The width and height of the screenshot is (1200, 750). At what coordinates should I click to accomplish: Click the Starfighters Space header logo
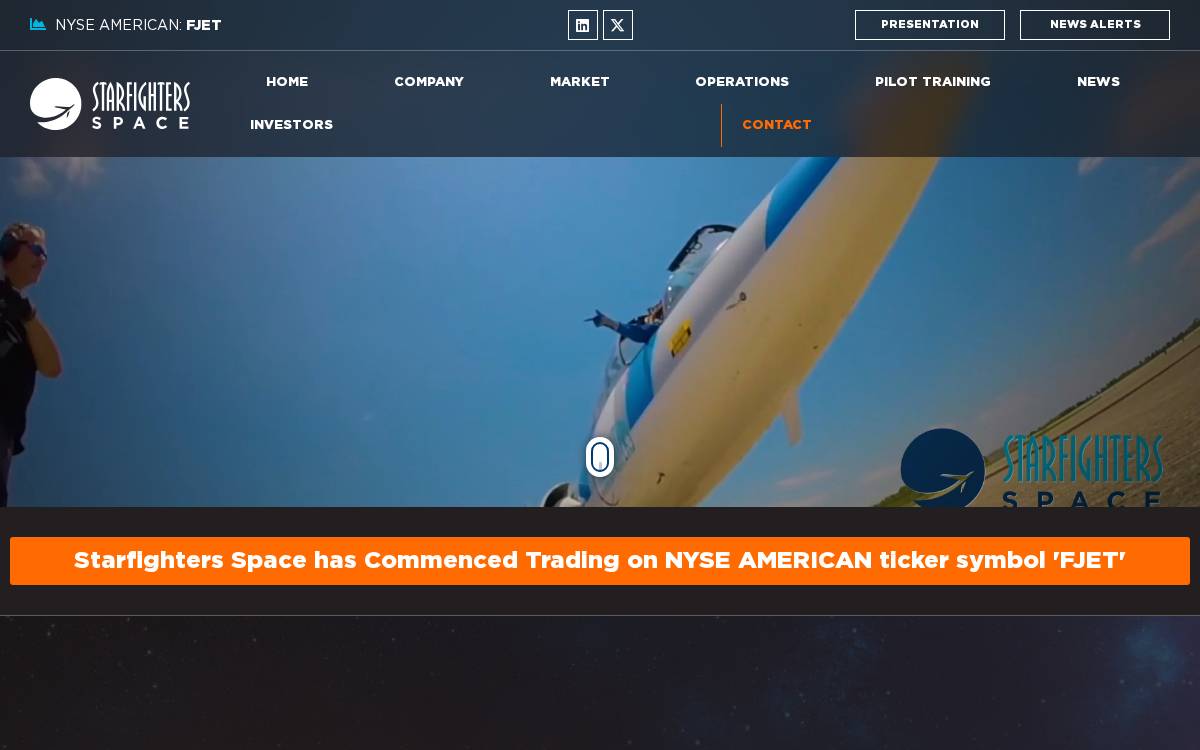110,104
